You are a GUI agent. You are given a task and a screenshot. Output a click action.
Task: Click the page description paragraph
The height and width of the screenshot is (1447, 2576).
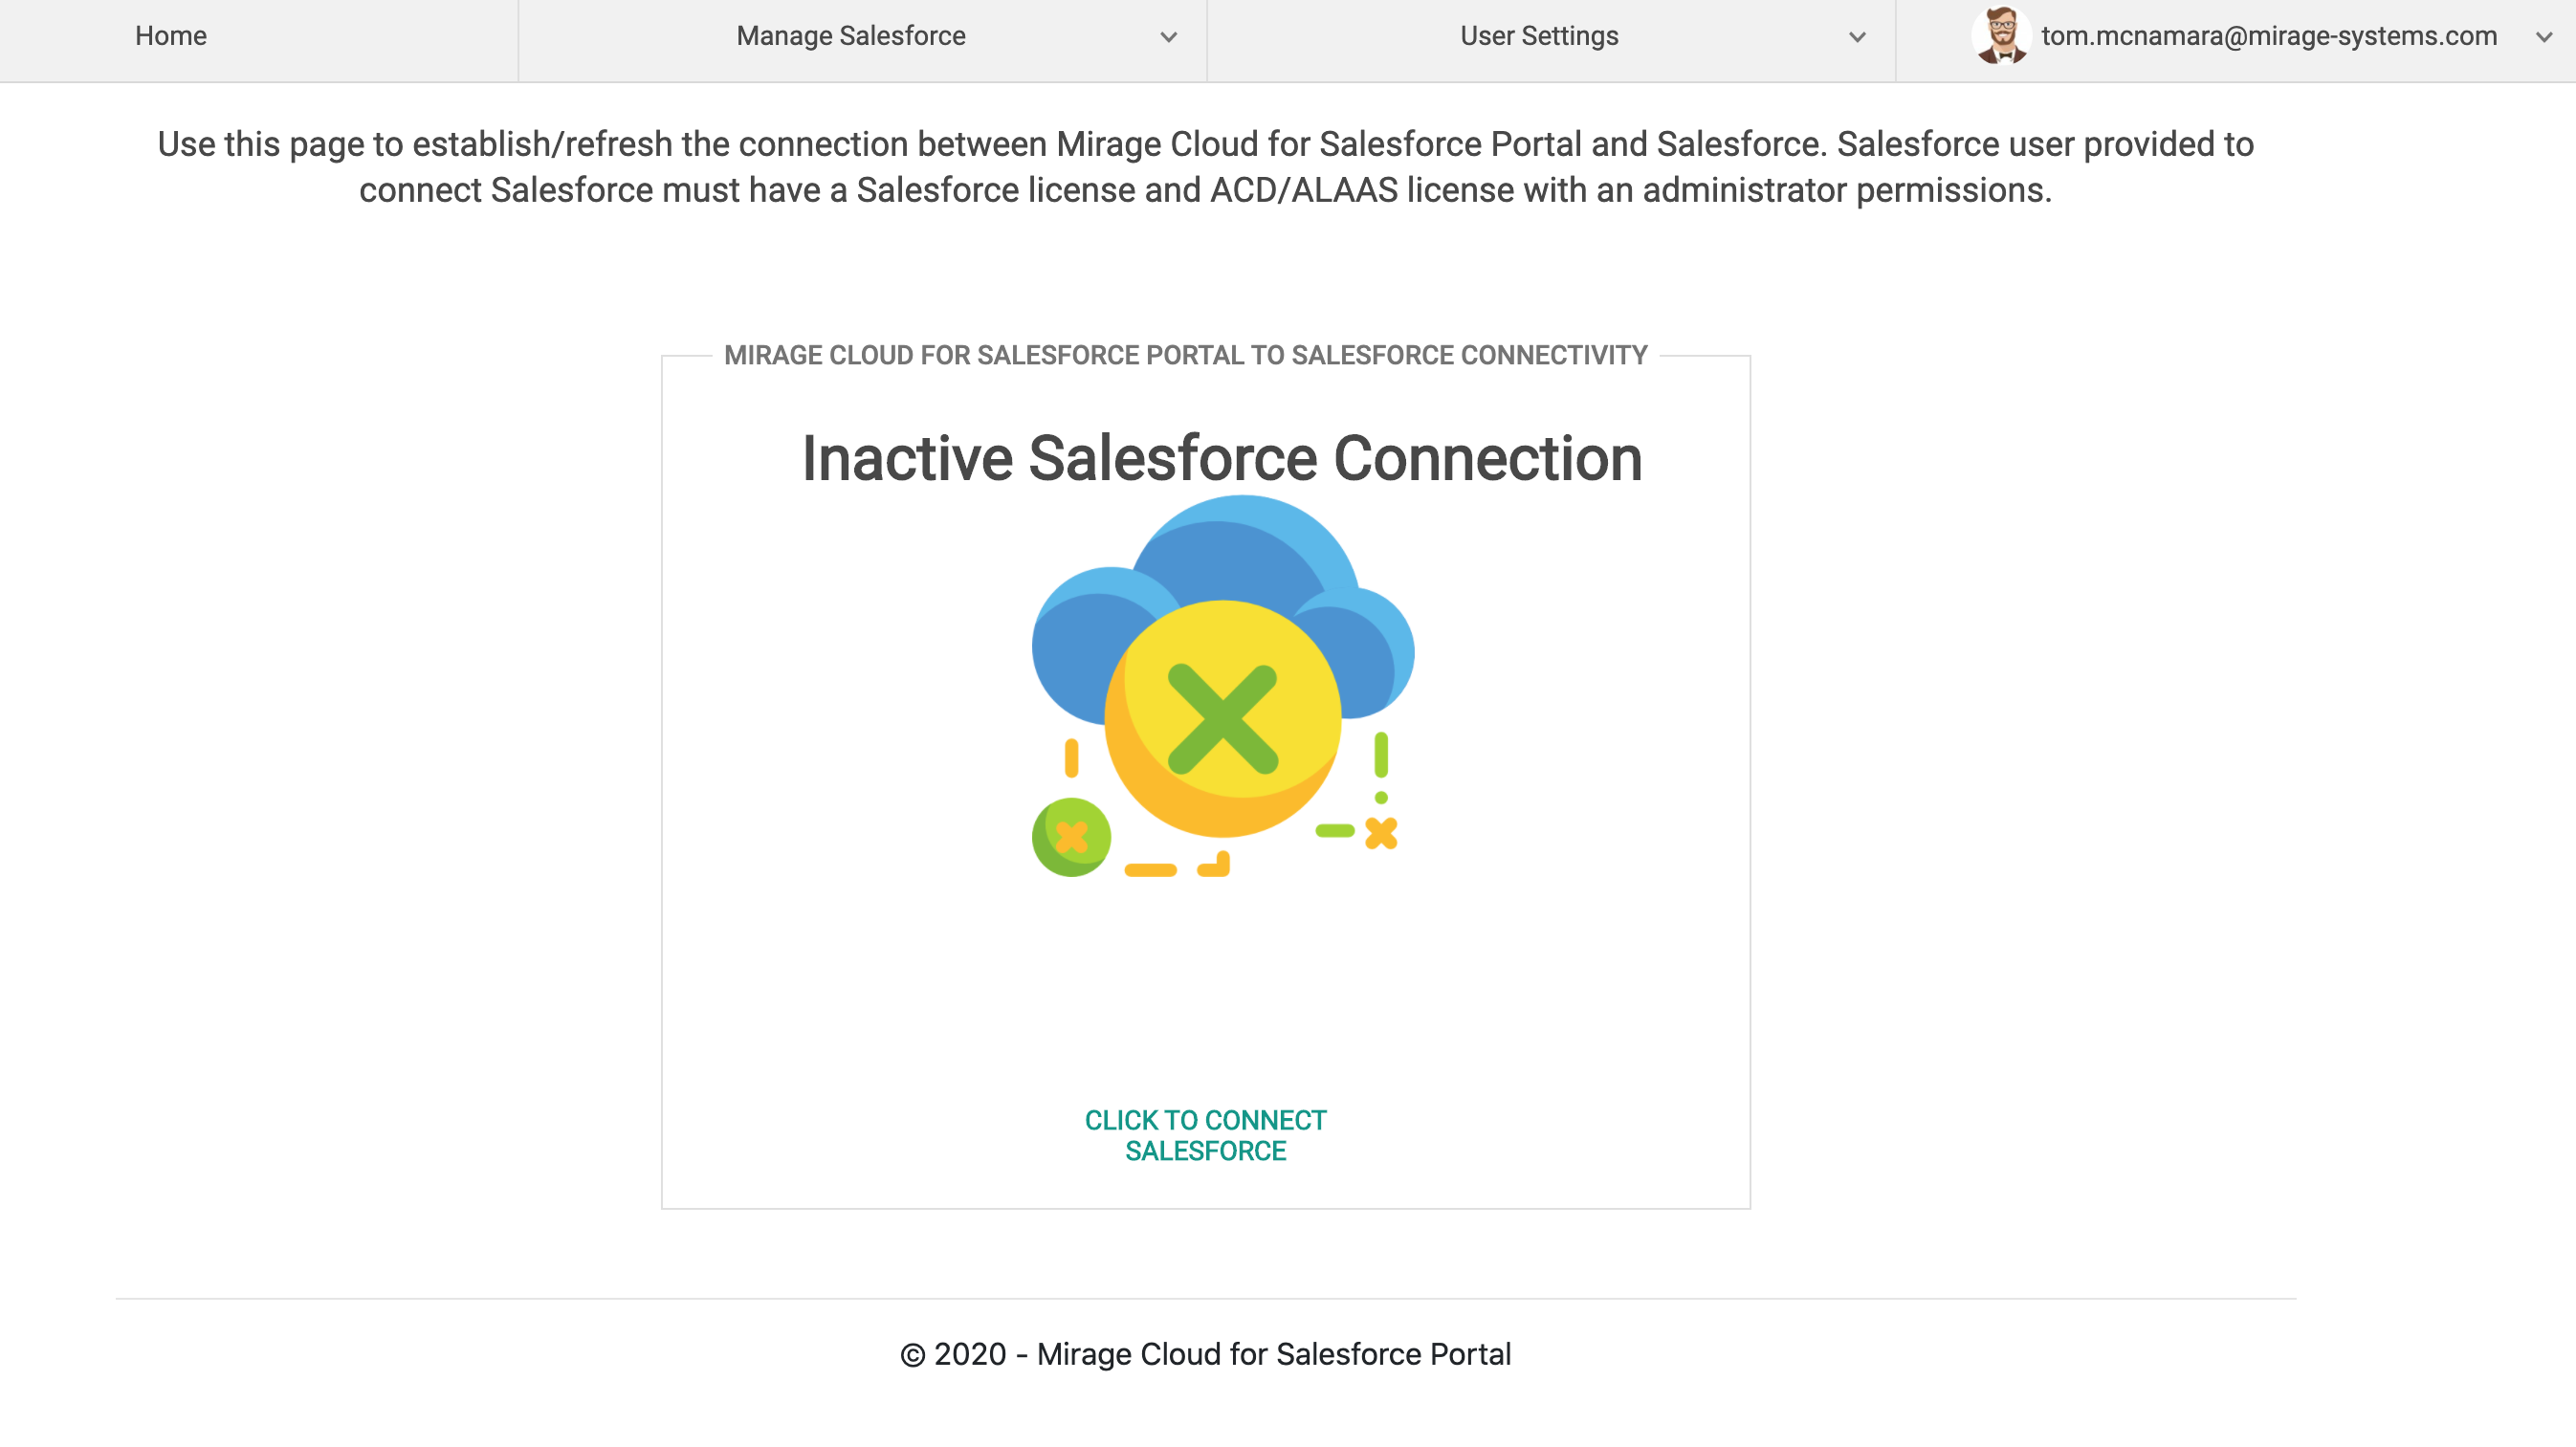[x=1206, y=167]
